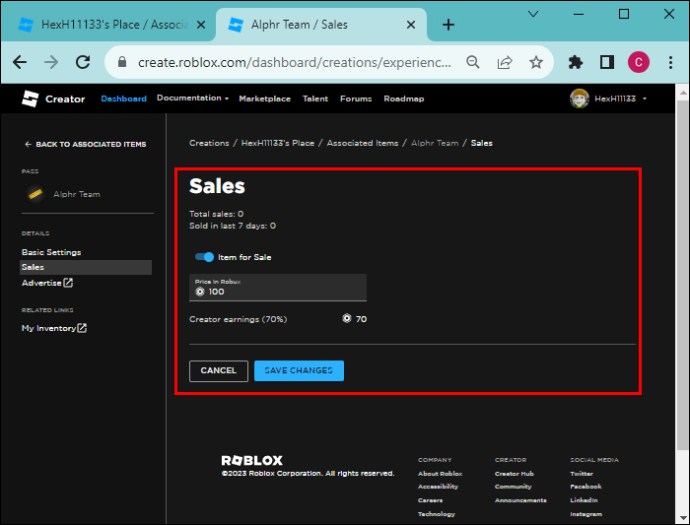Click the Roblox Creator logo

pos(53,99)
